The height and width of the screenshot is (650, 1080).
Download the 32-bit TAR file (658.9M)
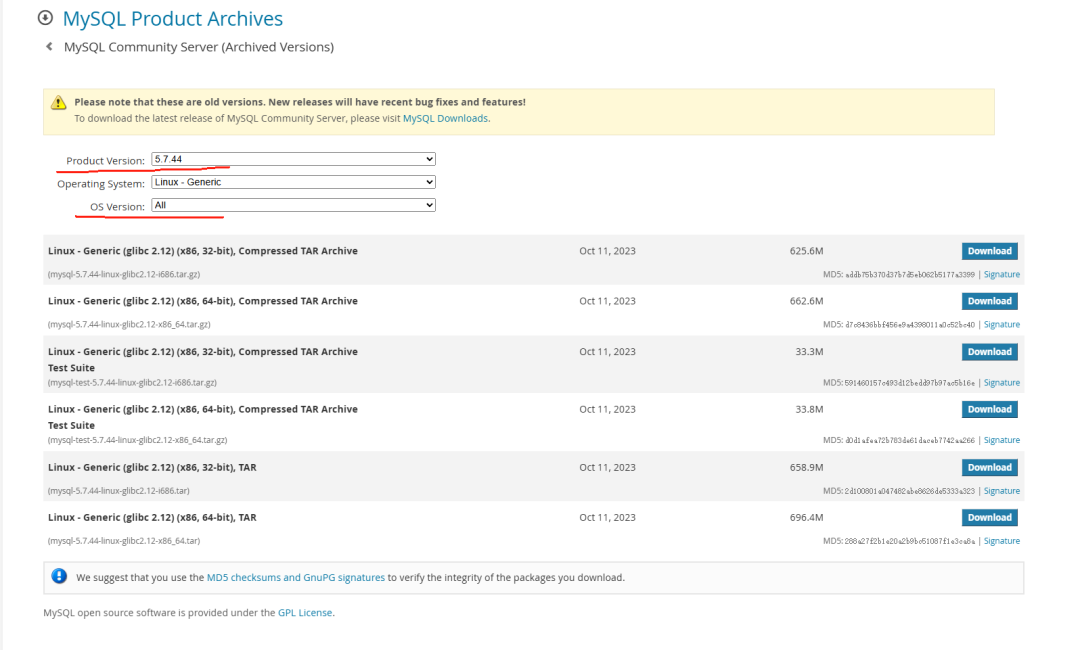[x=989, y=467]
